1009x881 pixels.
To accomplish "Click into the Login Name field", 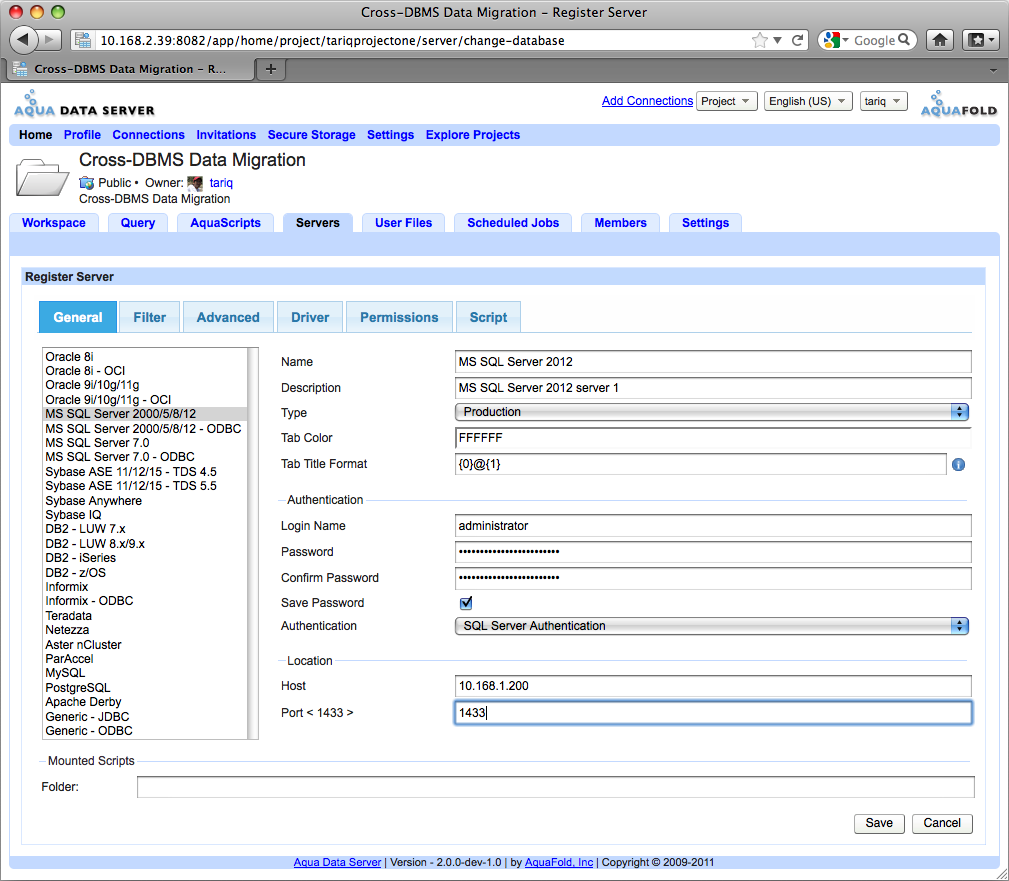I will click(x=713, y=526).
